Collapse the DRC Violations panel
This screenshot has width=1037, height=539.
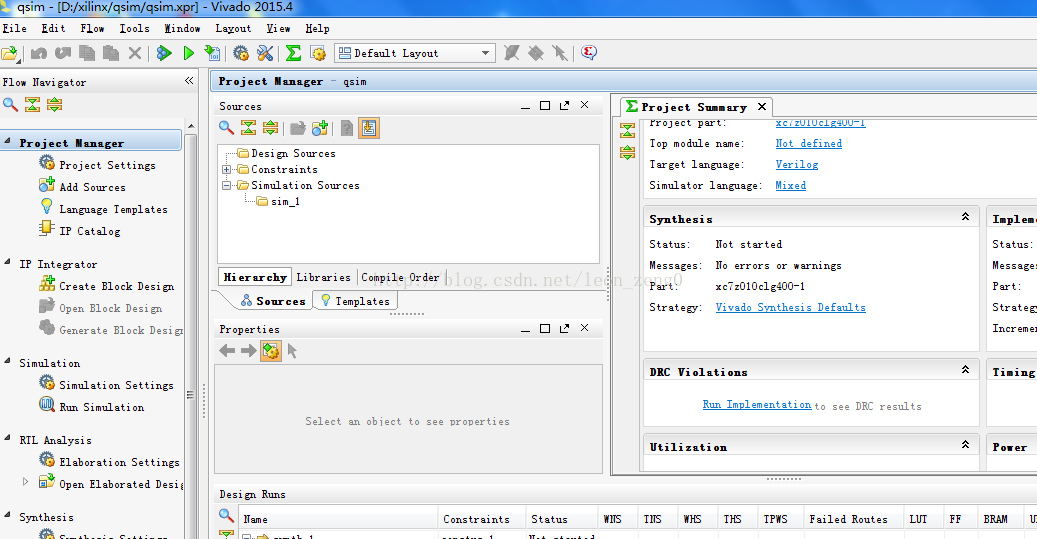pyautogui.click(x=966, y=370)
